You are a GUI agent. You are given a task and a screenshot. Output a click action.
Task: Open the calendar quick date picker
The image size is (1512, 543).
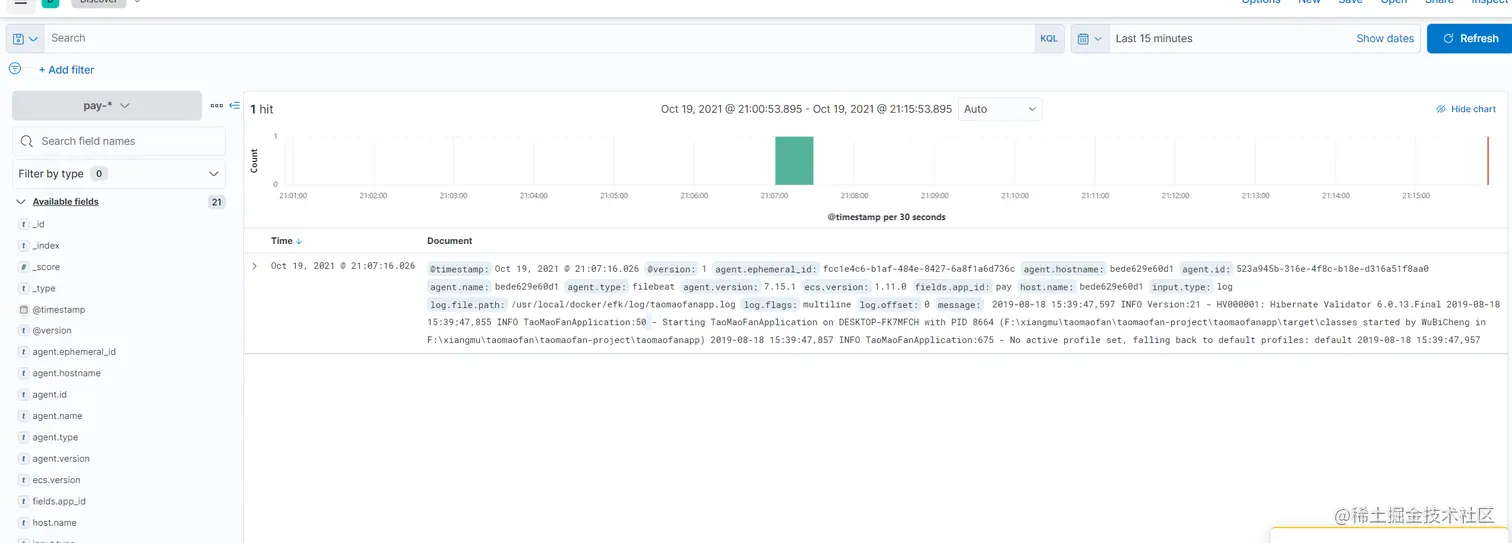(1090, 39)
